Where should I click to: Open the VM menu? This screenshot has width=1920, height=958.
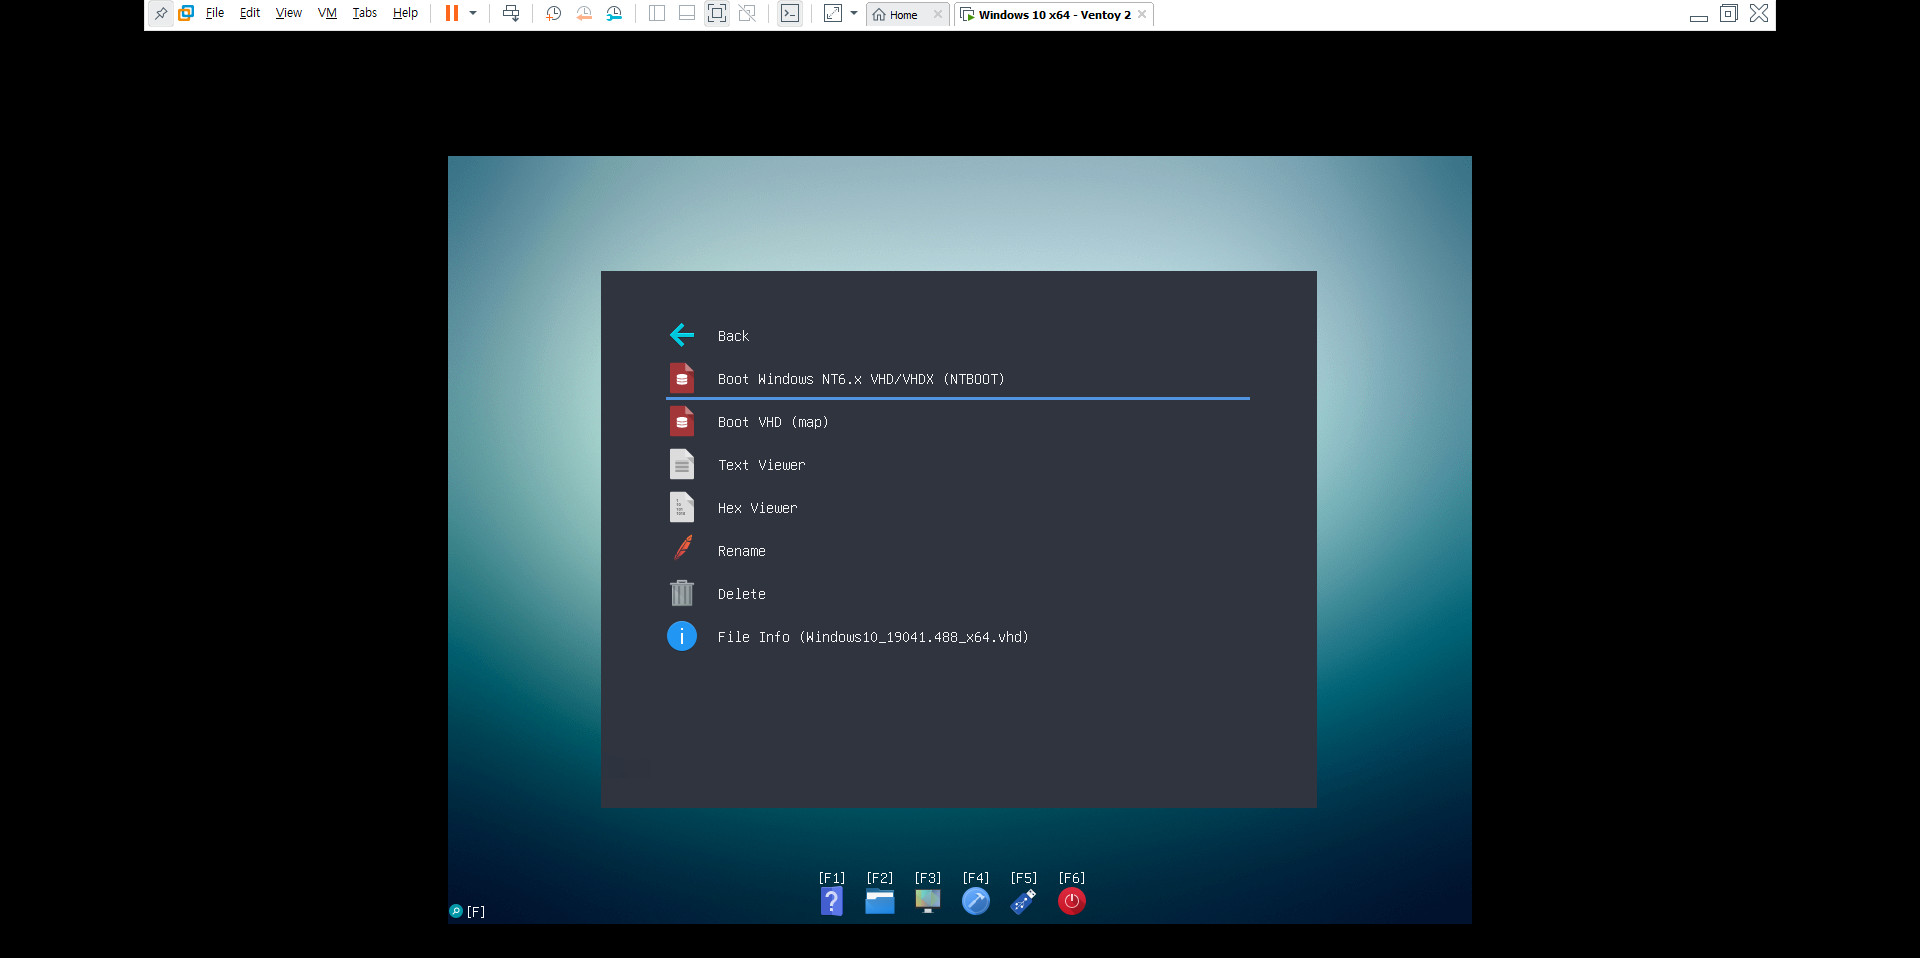click(x=327, y=14)
